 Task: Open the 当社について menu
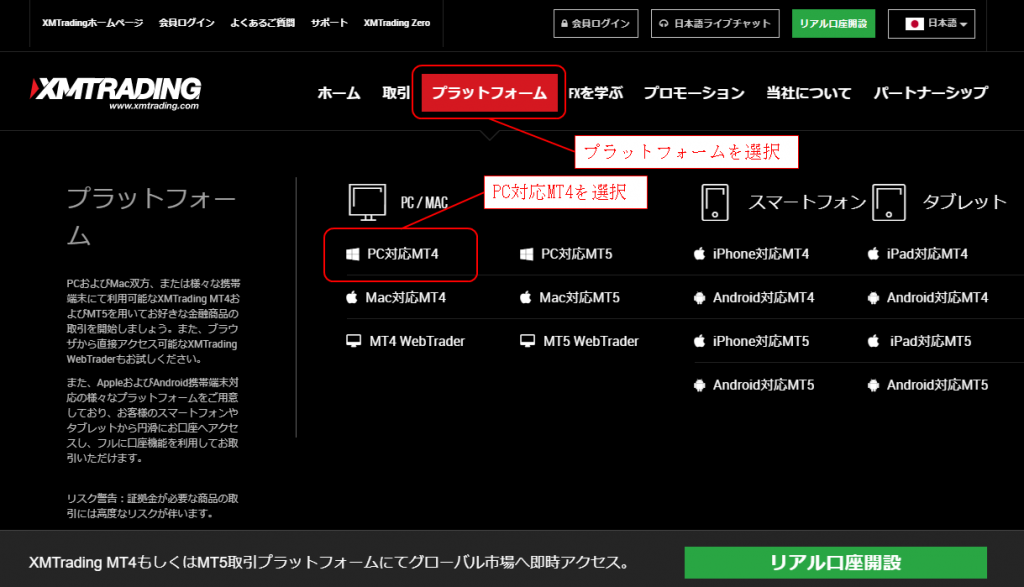[808, 93]
